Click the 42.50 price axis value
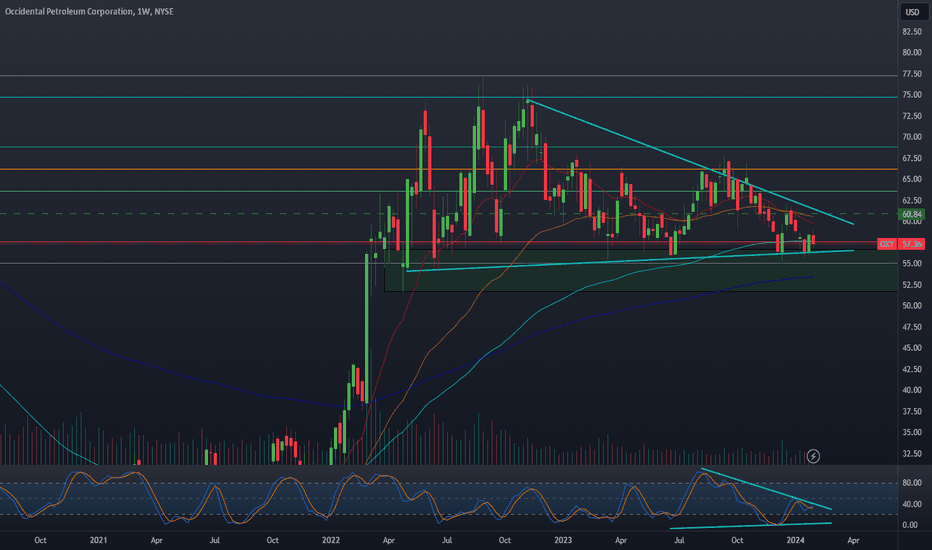 pyautogui.click(x=912, y=369)
